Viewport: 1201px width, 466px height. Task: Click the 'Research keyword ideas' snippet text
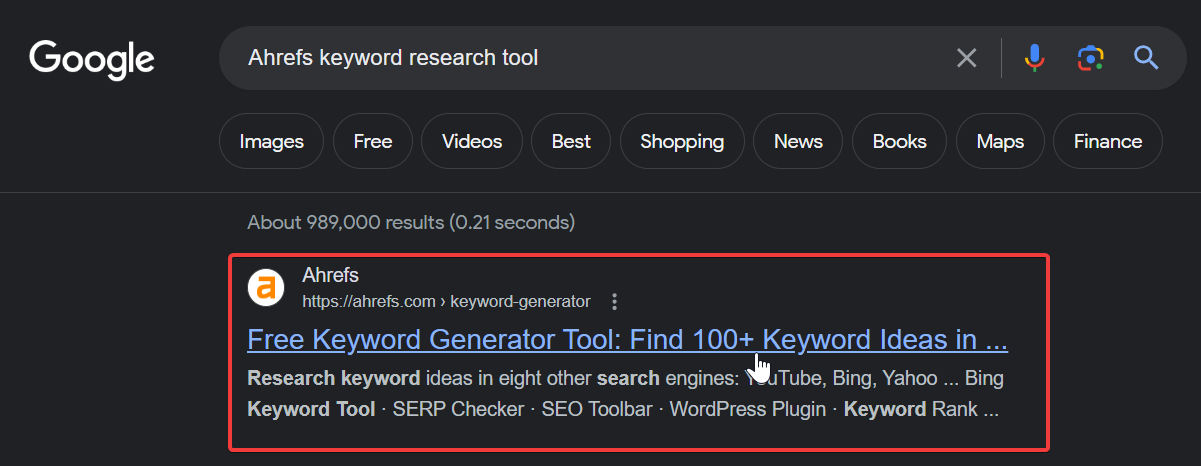tap(625, 379)
